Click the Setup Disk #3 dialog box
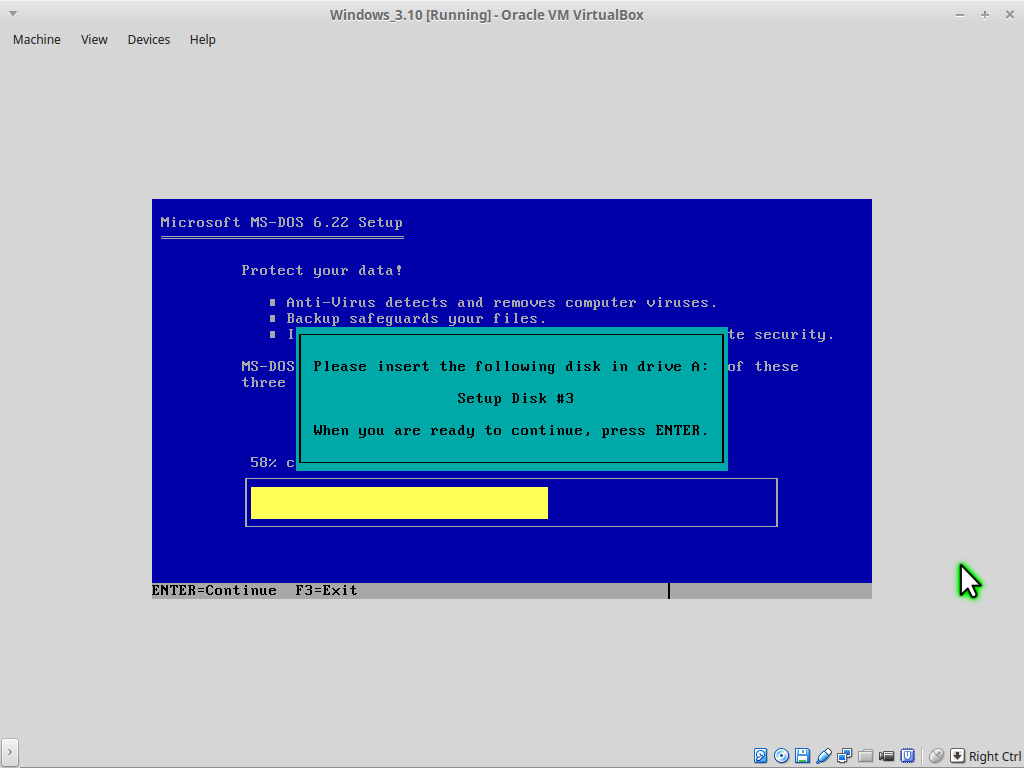Screen dimensions: 1024x768 tap(511, 398)
